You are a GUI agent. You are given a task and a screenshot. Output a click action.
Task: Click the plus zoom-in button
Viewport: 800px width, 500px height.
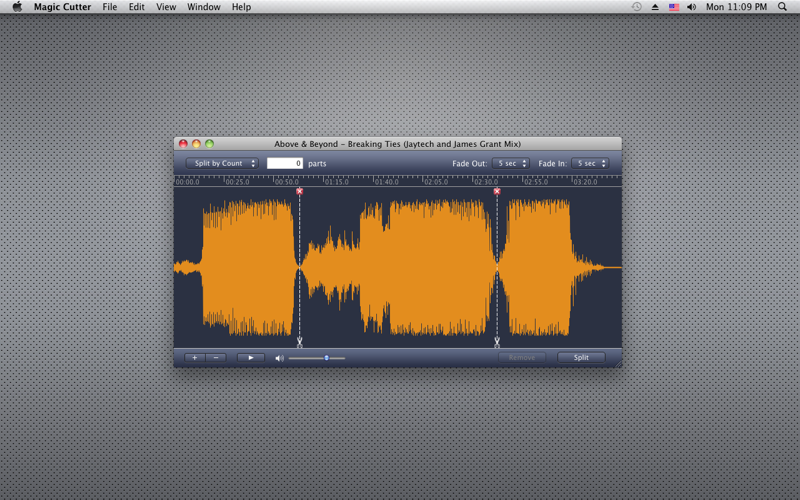pos(194,358)
